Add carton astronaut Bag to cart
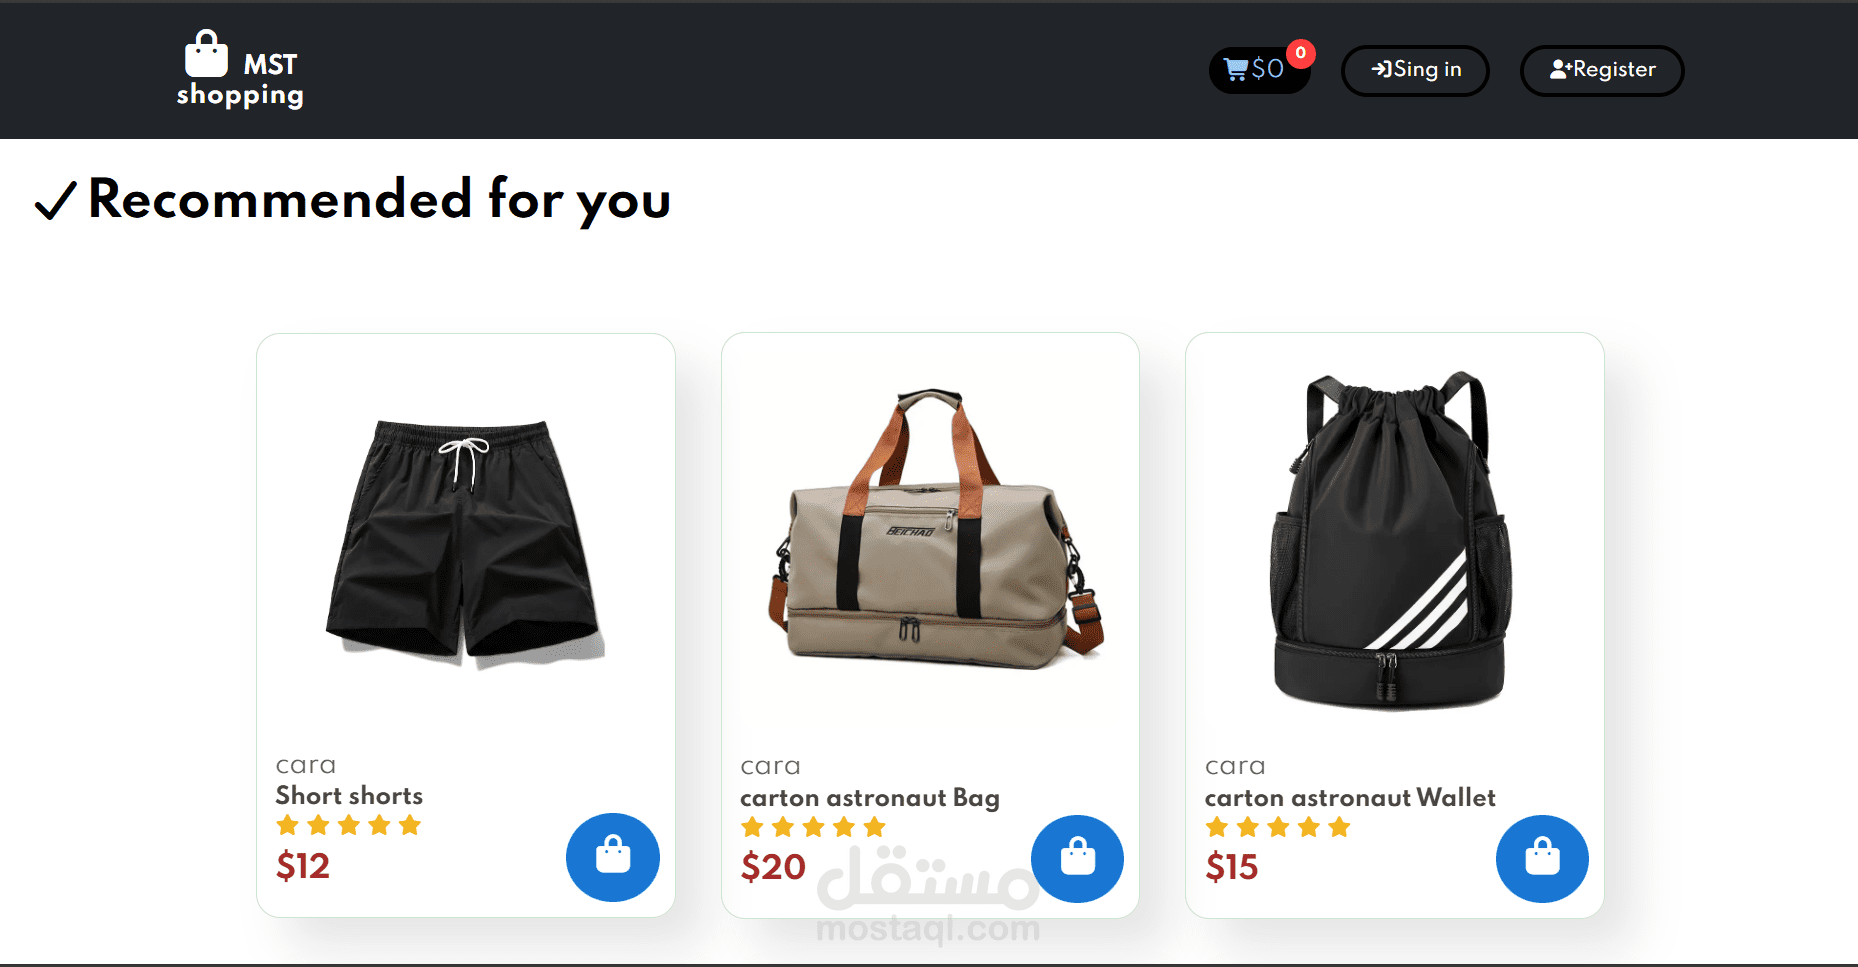 [x=1077, y=858]
